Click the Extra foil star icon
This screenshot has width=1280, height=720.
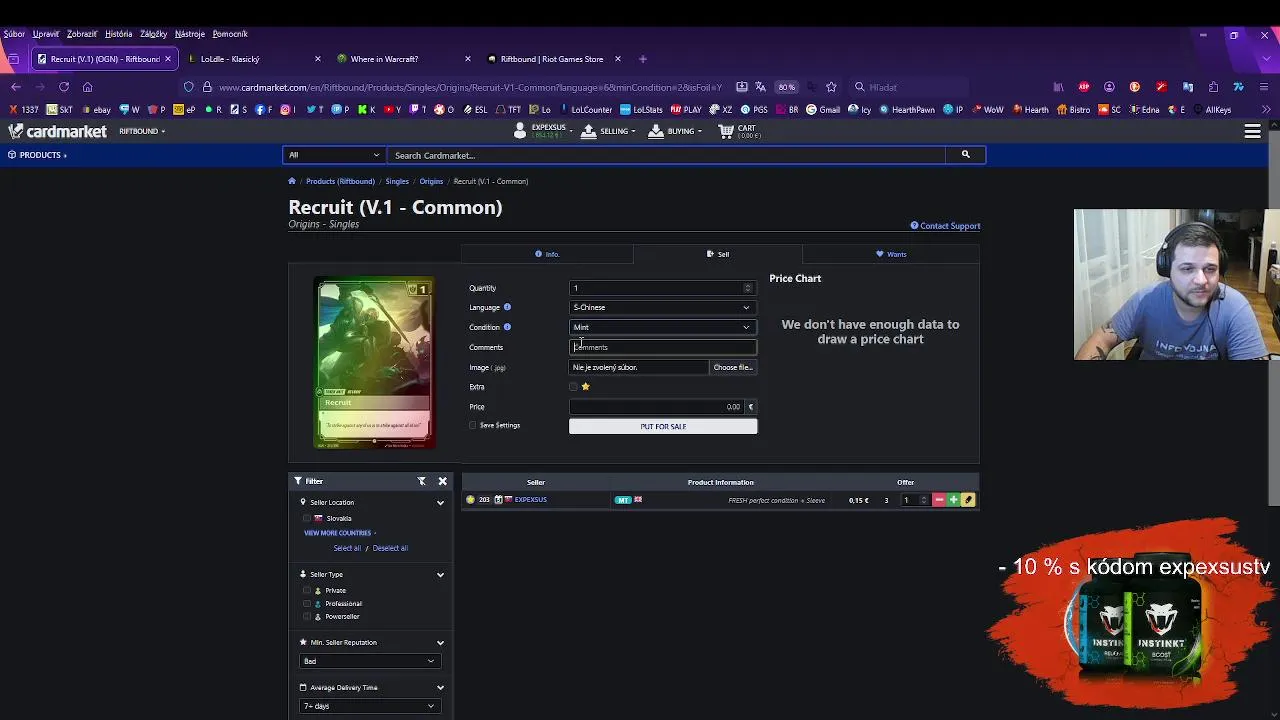click(x=585, y=387)
